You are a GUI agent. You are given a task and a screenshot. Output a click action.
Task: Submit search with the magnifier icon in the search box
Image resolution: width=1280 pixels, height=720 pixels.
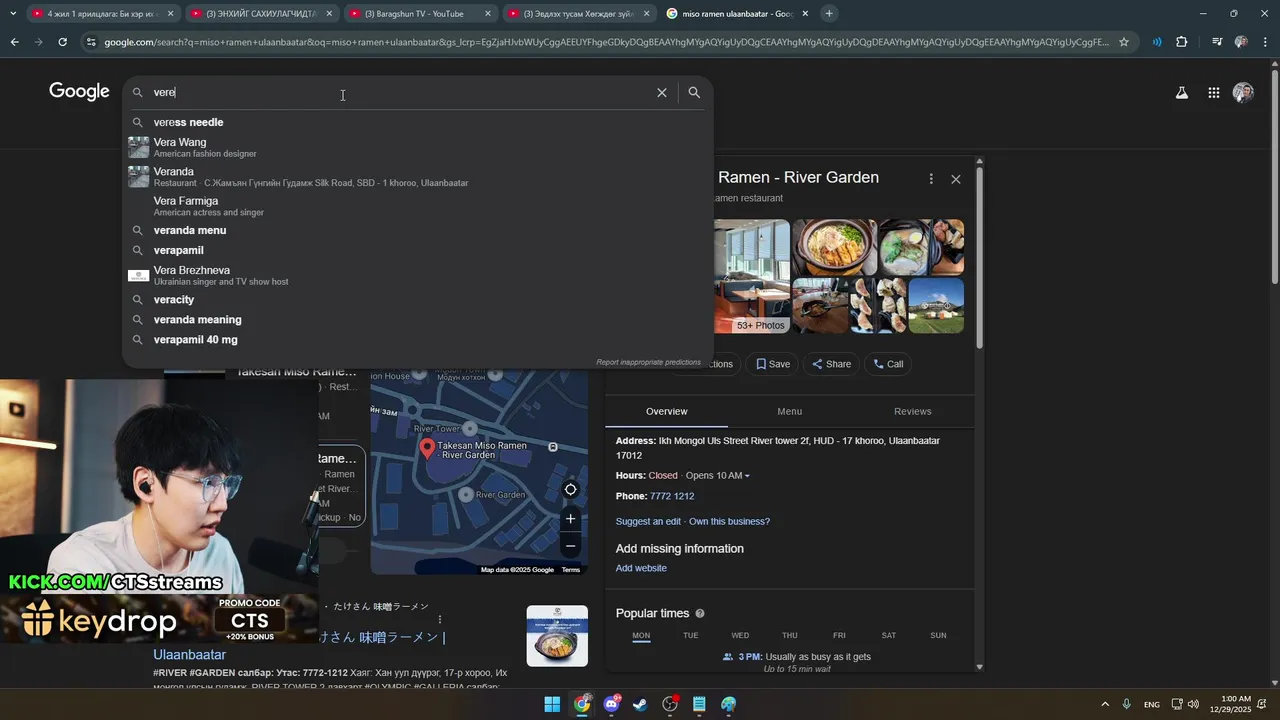point(694,92)
